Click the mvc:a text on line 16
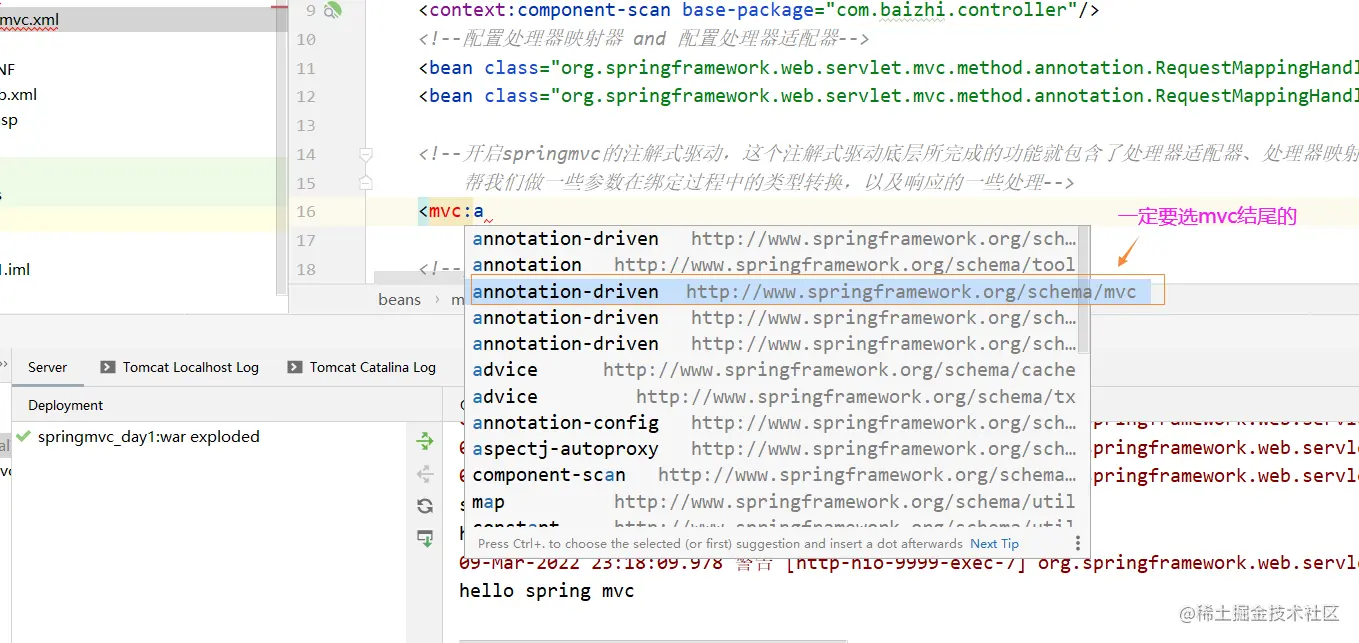 coord(451,211)
